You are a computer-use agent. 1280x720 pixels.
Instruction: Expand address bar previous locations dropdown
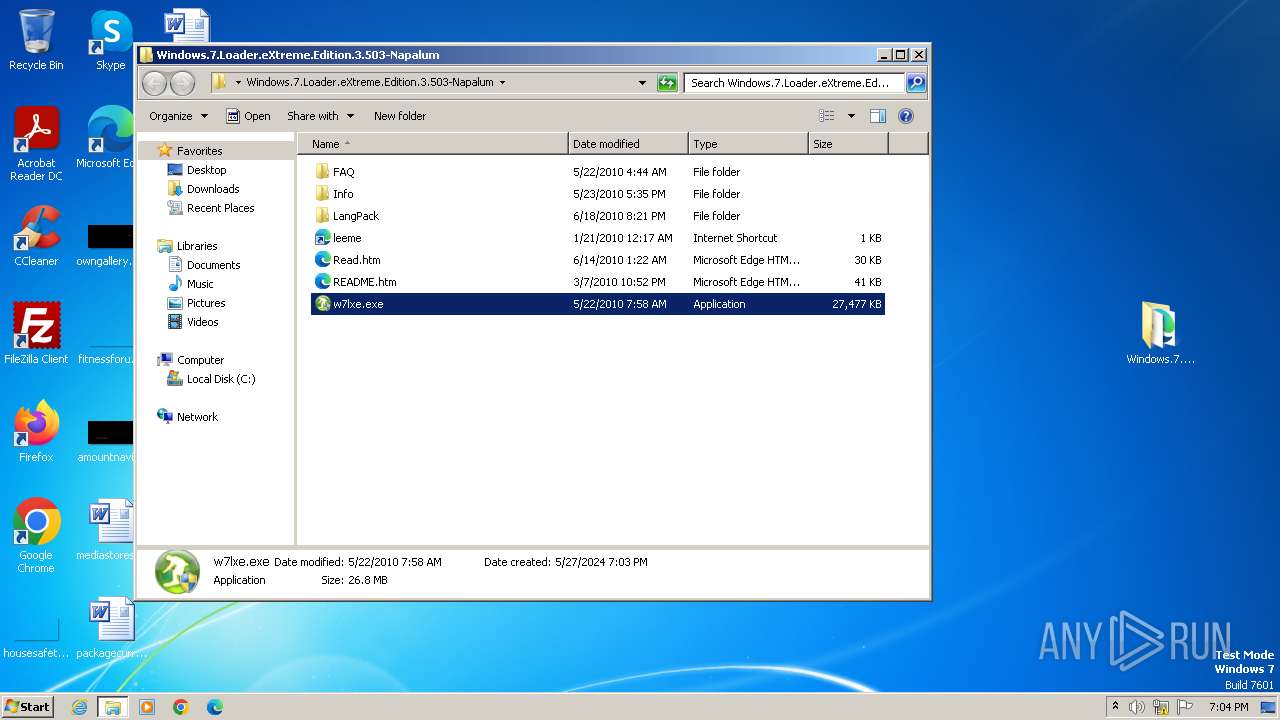point(642,83)
